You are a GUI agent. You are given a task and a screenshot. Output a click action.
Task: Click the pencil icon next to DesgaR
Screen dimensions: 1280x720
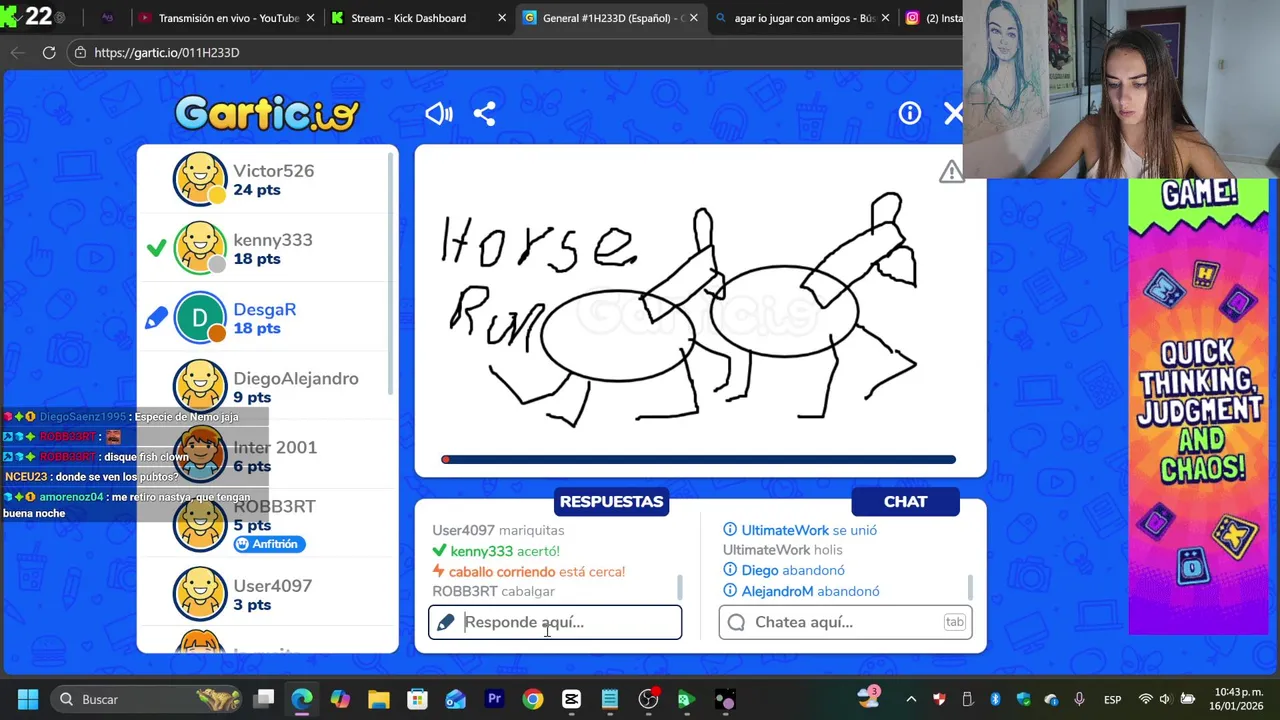tap(156, 318)
